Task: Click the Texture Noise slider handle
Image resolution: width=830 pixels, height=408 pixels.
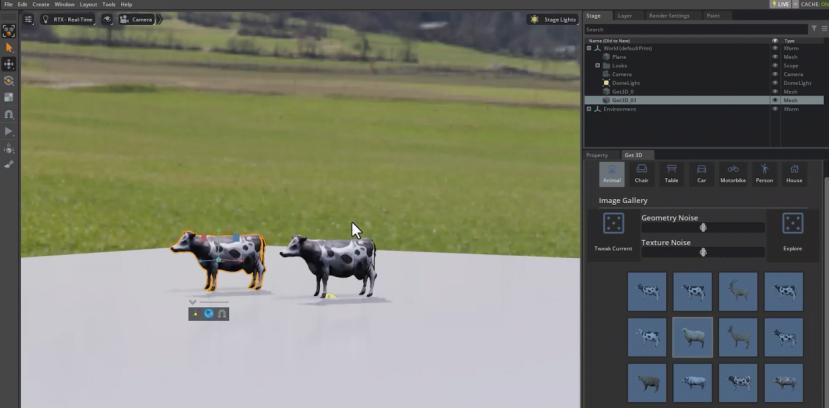Action: (x=703, y=252)
